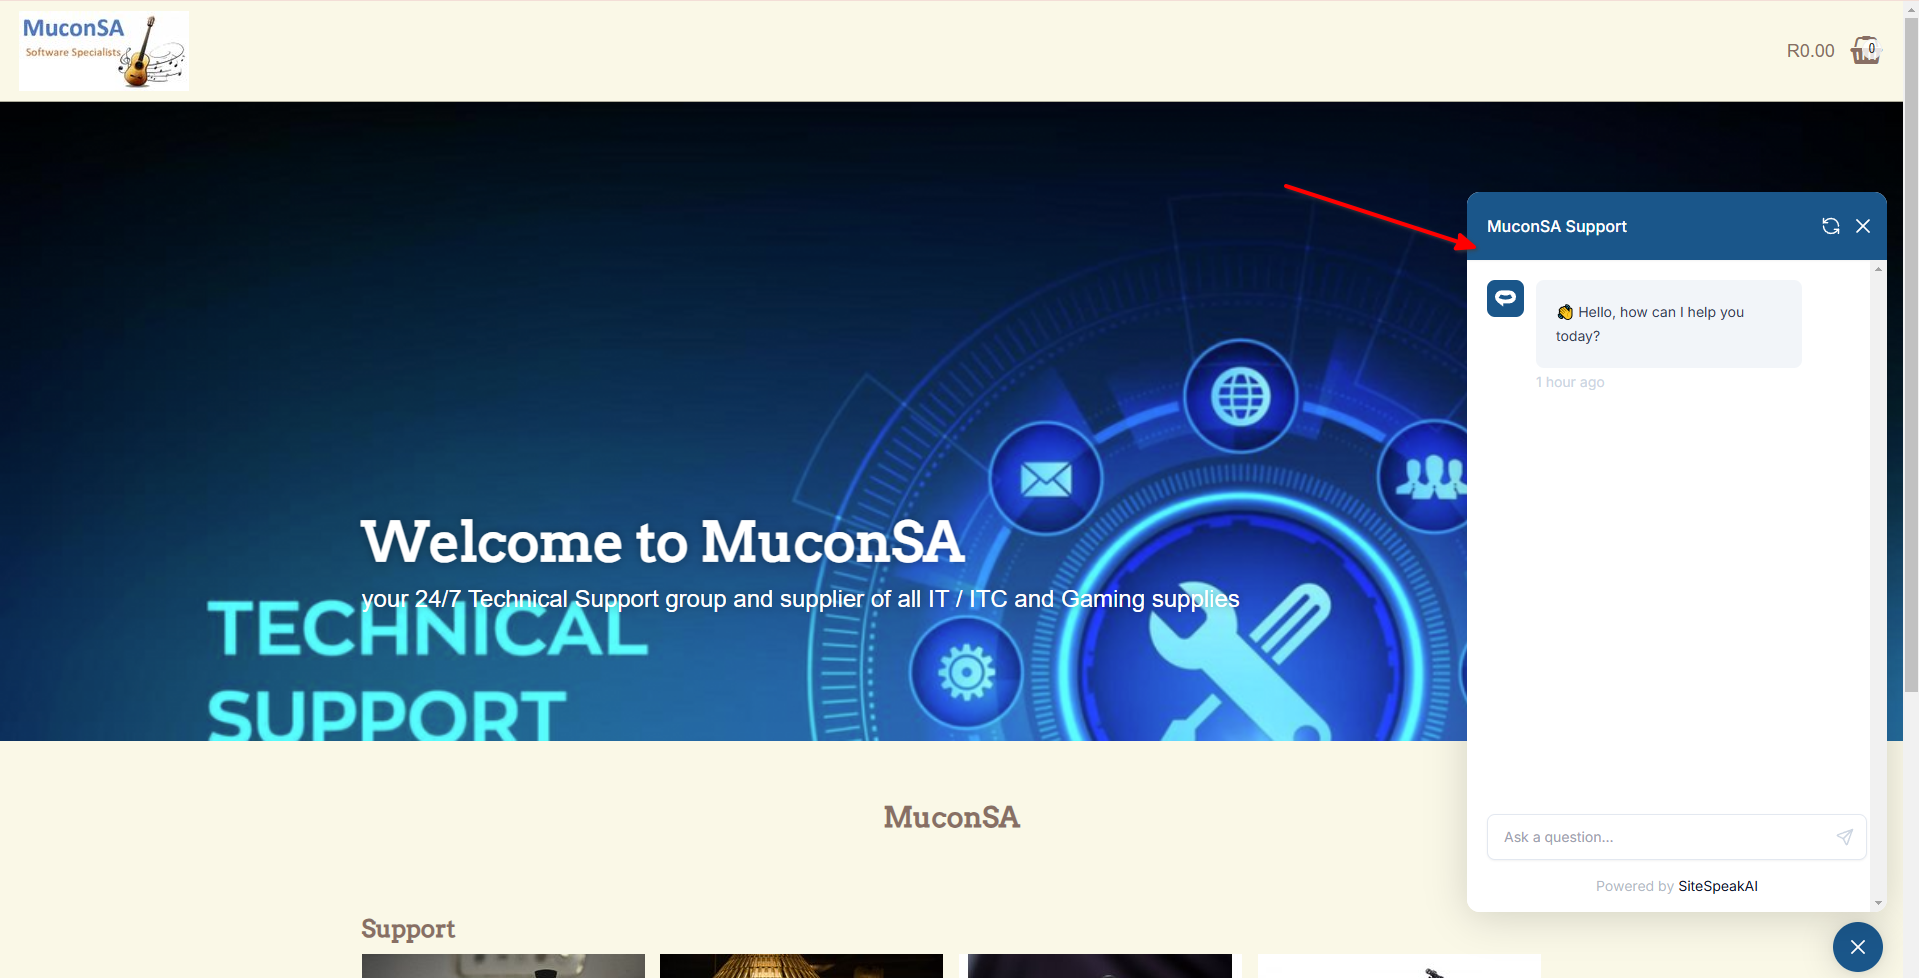Click the chat bot avatar icon
The image size is (1919, 978).
(x=1505, y=298)
